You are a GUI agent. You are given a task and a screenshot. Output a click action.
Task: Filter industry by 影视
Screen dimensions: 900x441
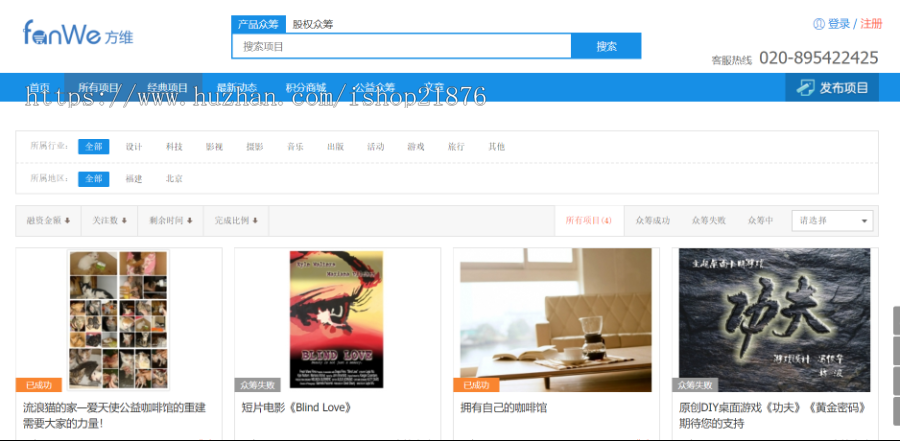(x=214, y=146)
